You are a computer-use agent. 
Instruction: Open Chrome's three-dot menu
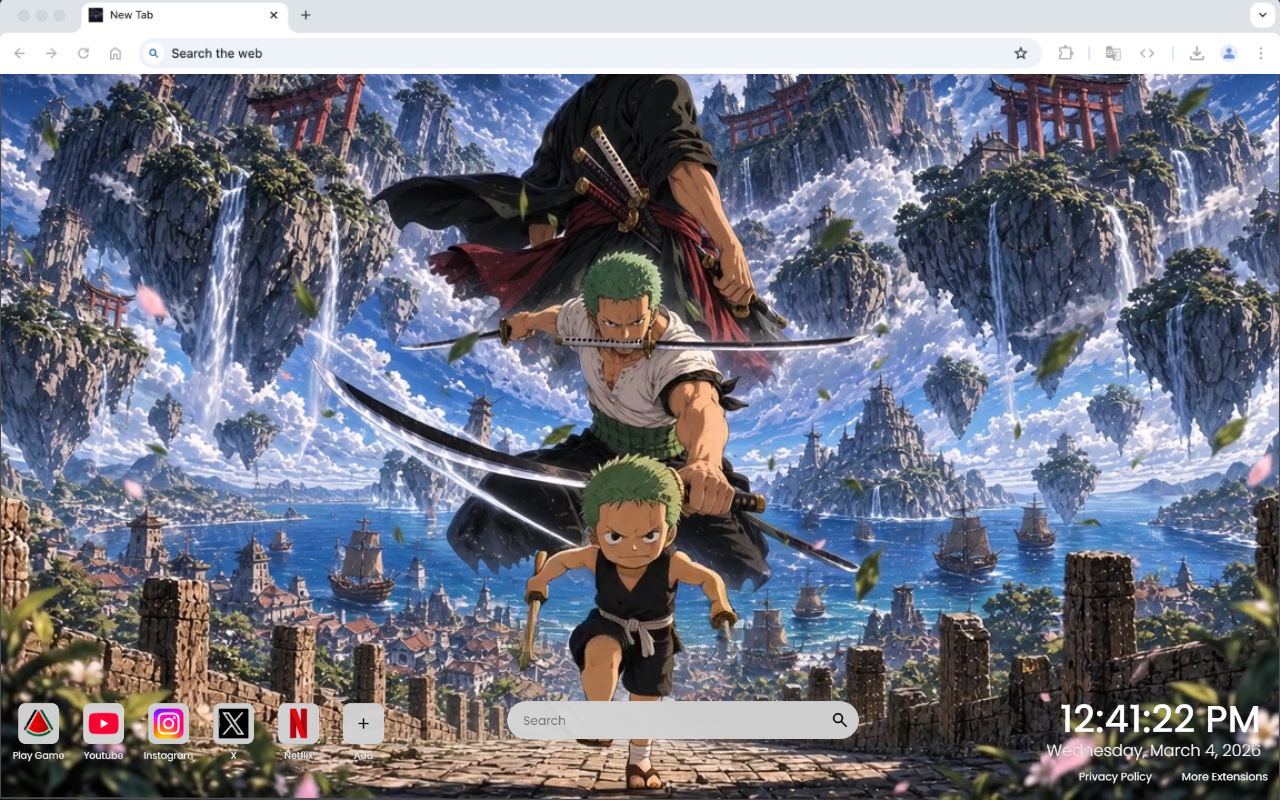pos(1260,53)
